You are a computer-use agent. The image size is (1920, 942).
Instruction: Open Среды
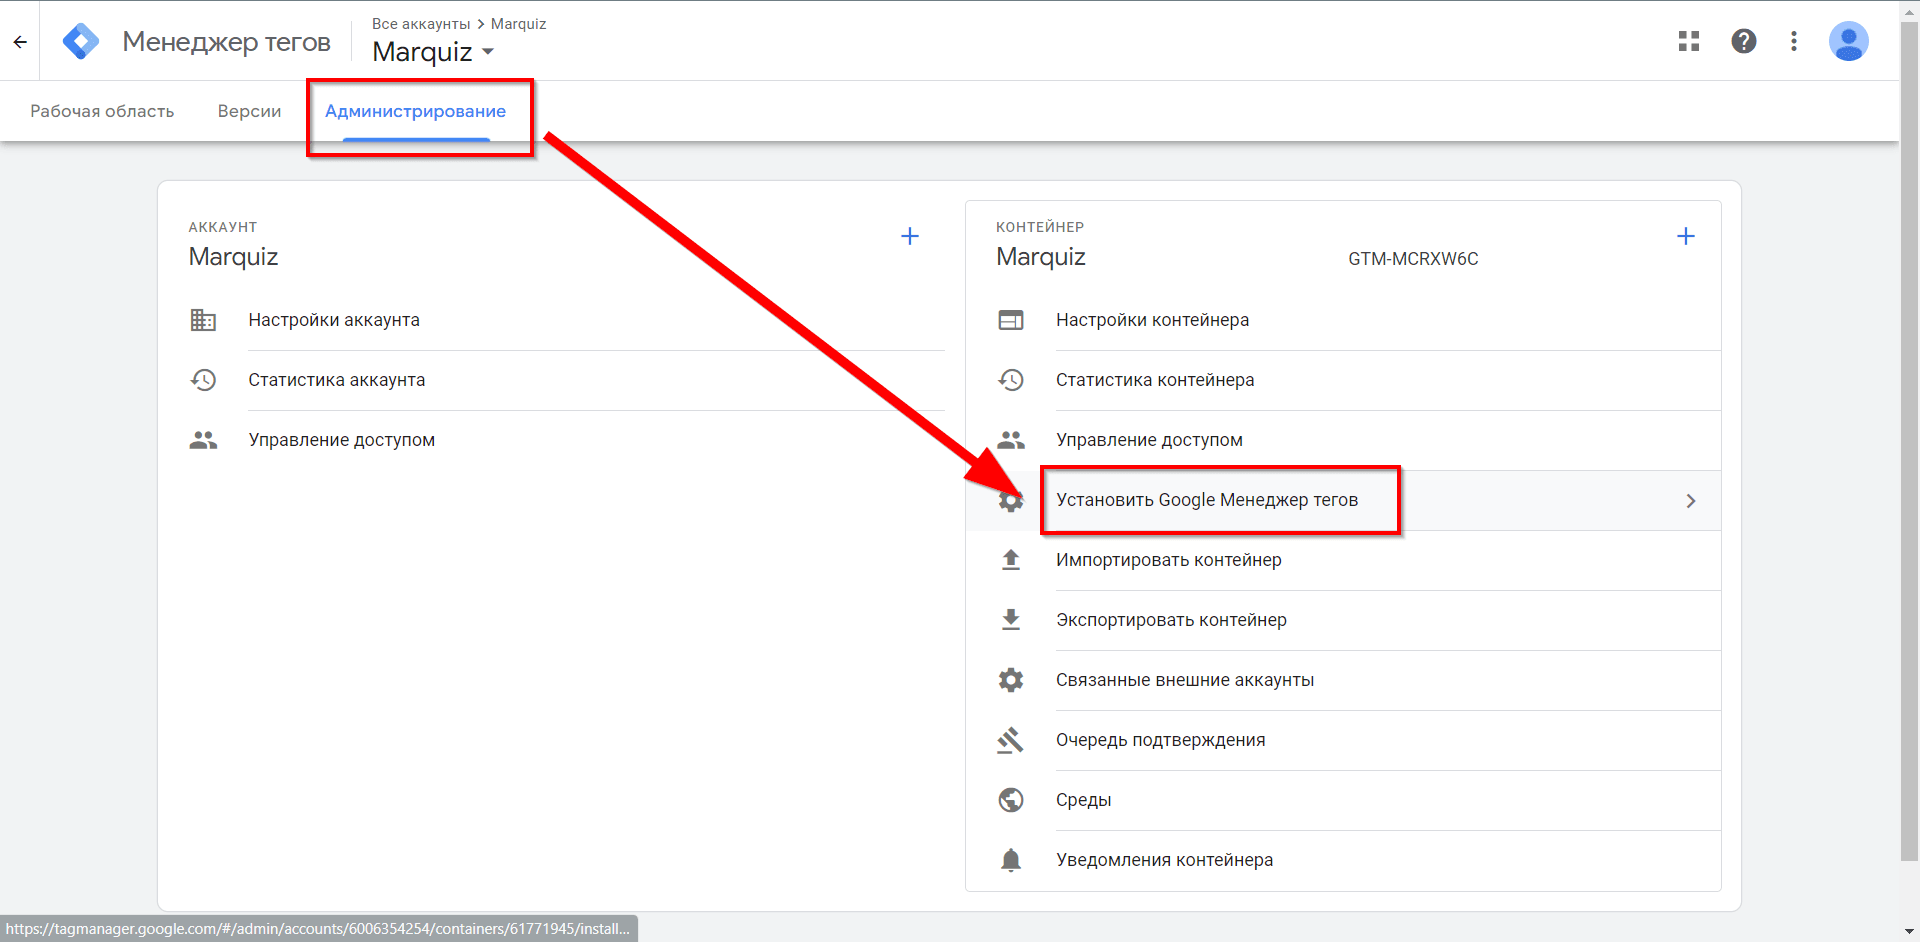click(1084, 800)
